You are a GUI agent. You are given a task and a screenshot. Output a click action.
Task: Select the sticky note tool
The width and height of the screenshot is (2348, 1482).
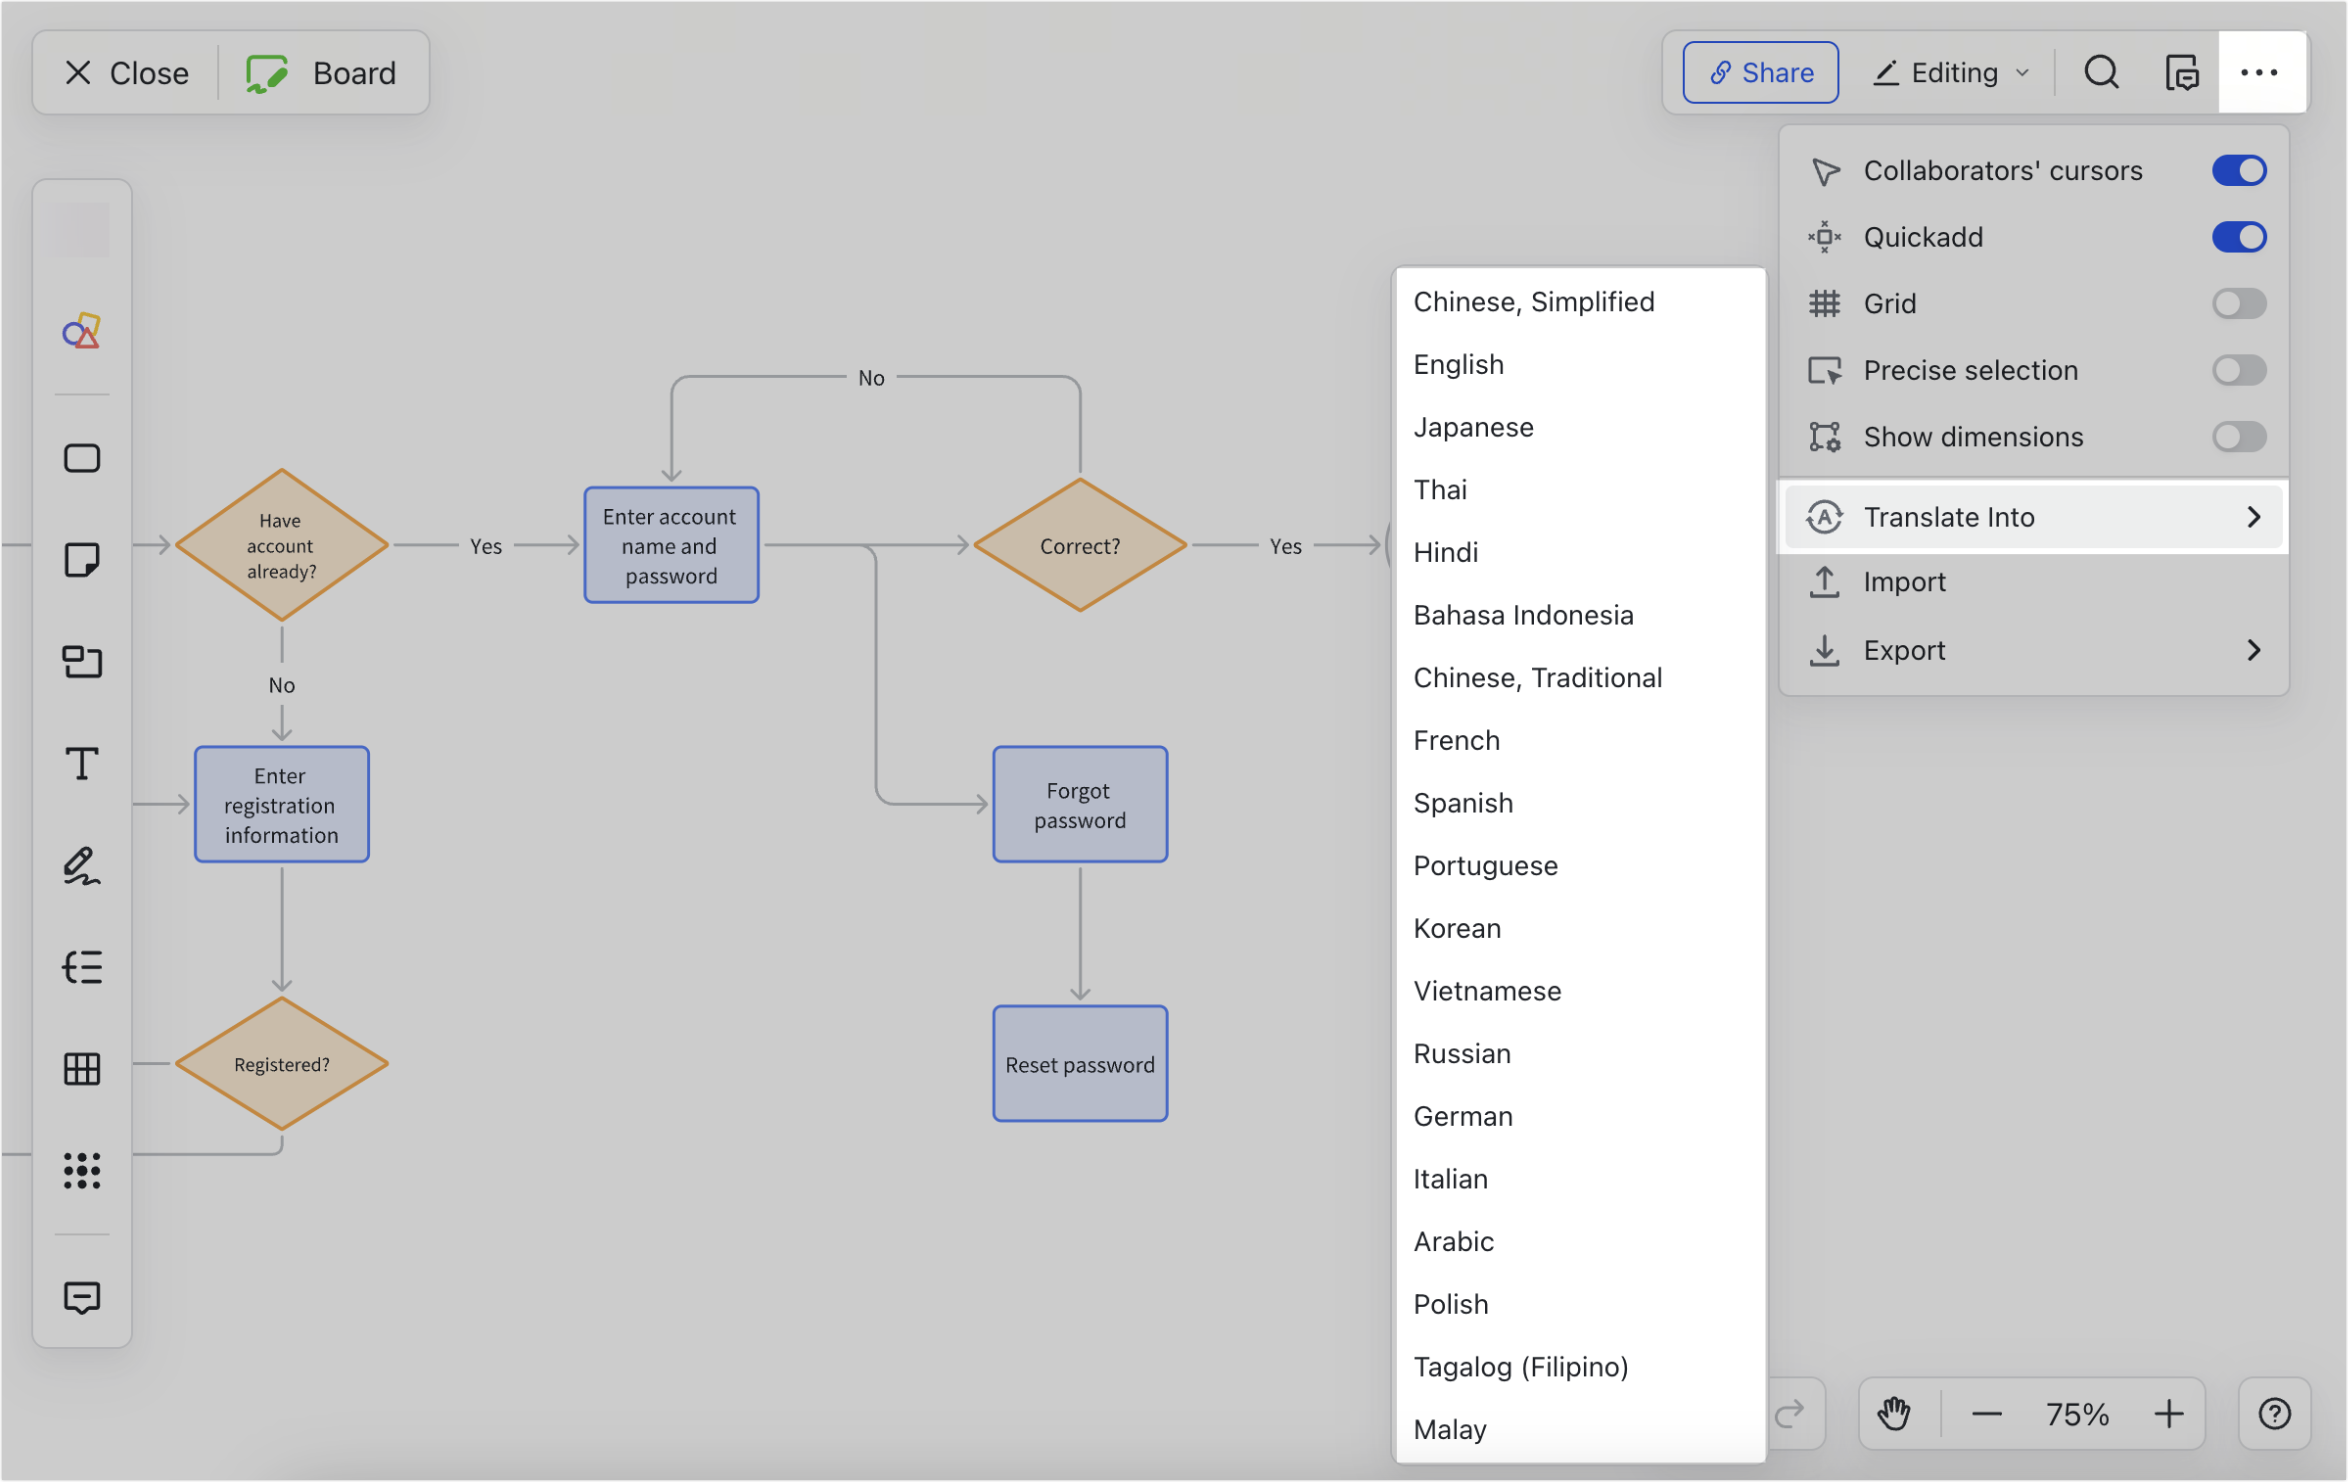81,560
